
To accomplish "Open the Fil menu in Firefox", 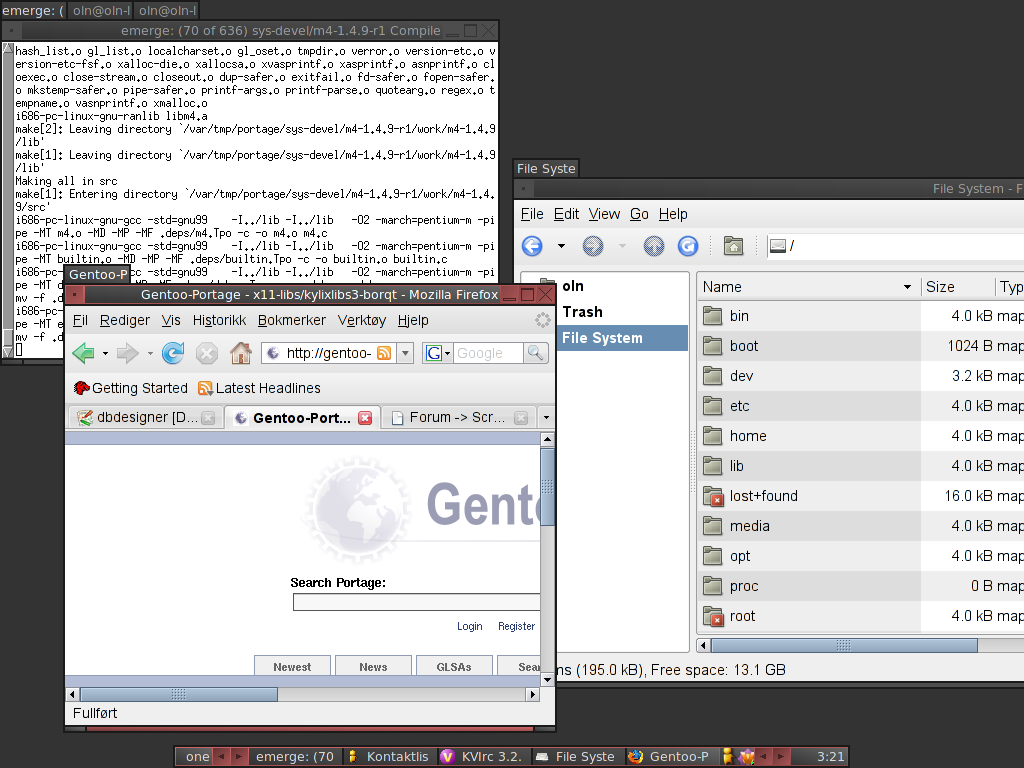I will click(80, 320).
